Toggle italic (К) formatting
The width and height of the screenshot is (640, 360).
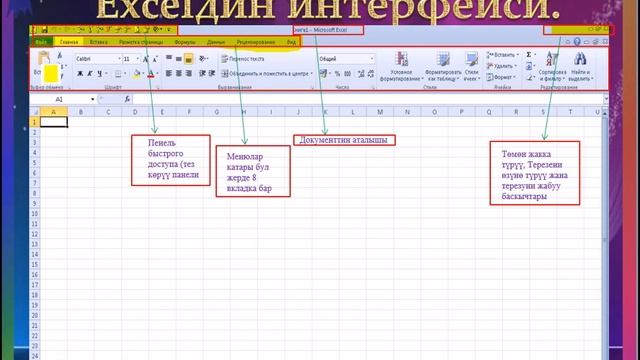[x=89, y=73]
